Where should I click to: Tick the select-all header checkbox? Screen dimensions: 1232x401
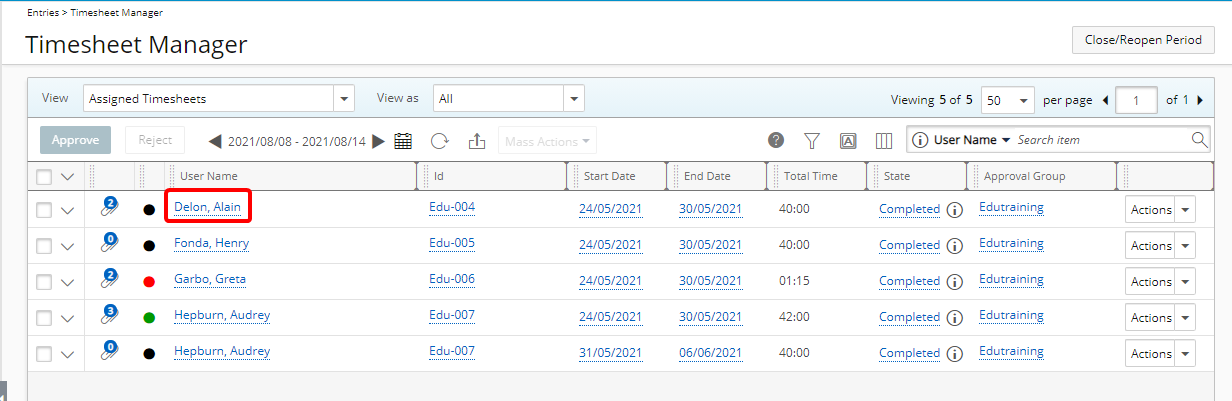pyautogui.click(x=44, y=177)
